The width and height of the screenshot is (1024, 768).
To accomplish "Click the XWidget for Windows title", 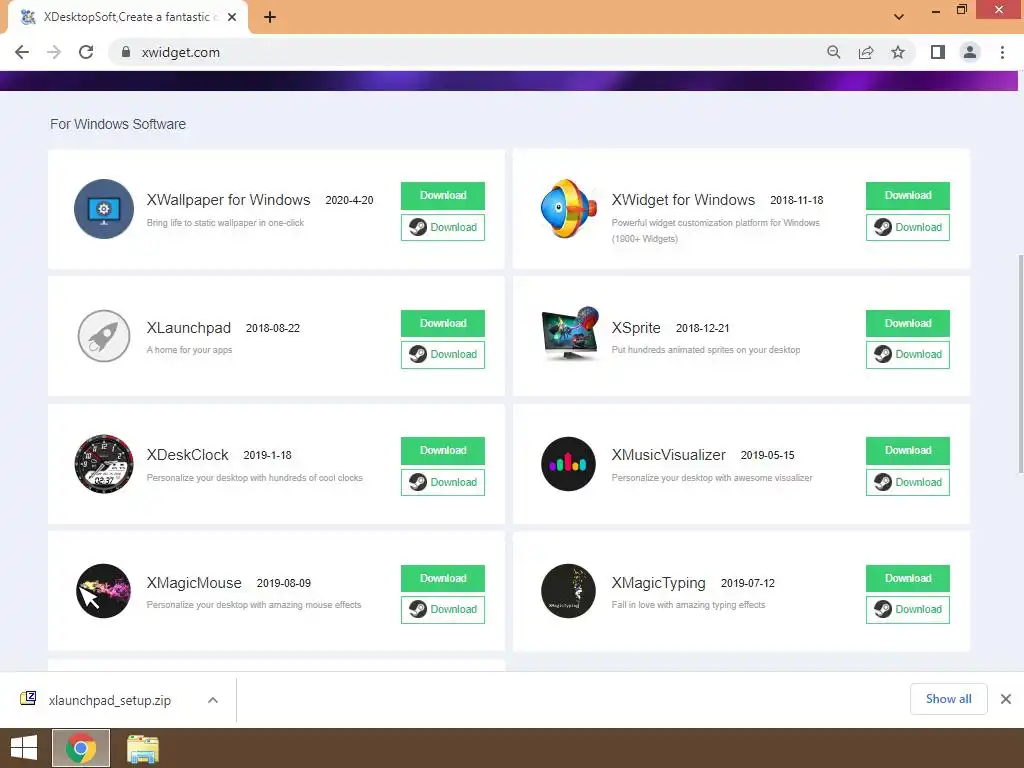I will (683, 200).
